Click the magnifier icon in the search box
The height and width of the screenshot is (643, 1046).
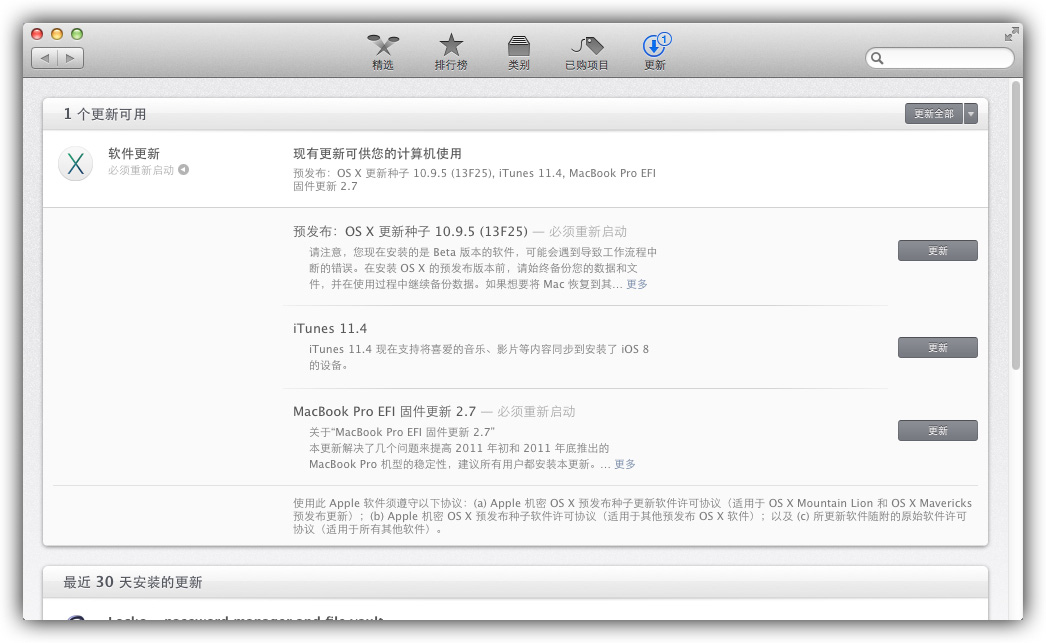877,58
